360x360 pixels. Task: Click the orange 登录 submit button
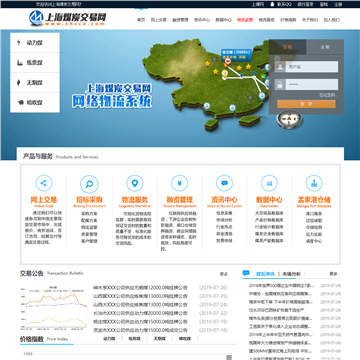(306, 104)
